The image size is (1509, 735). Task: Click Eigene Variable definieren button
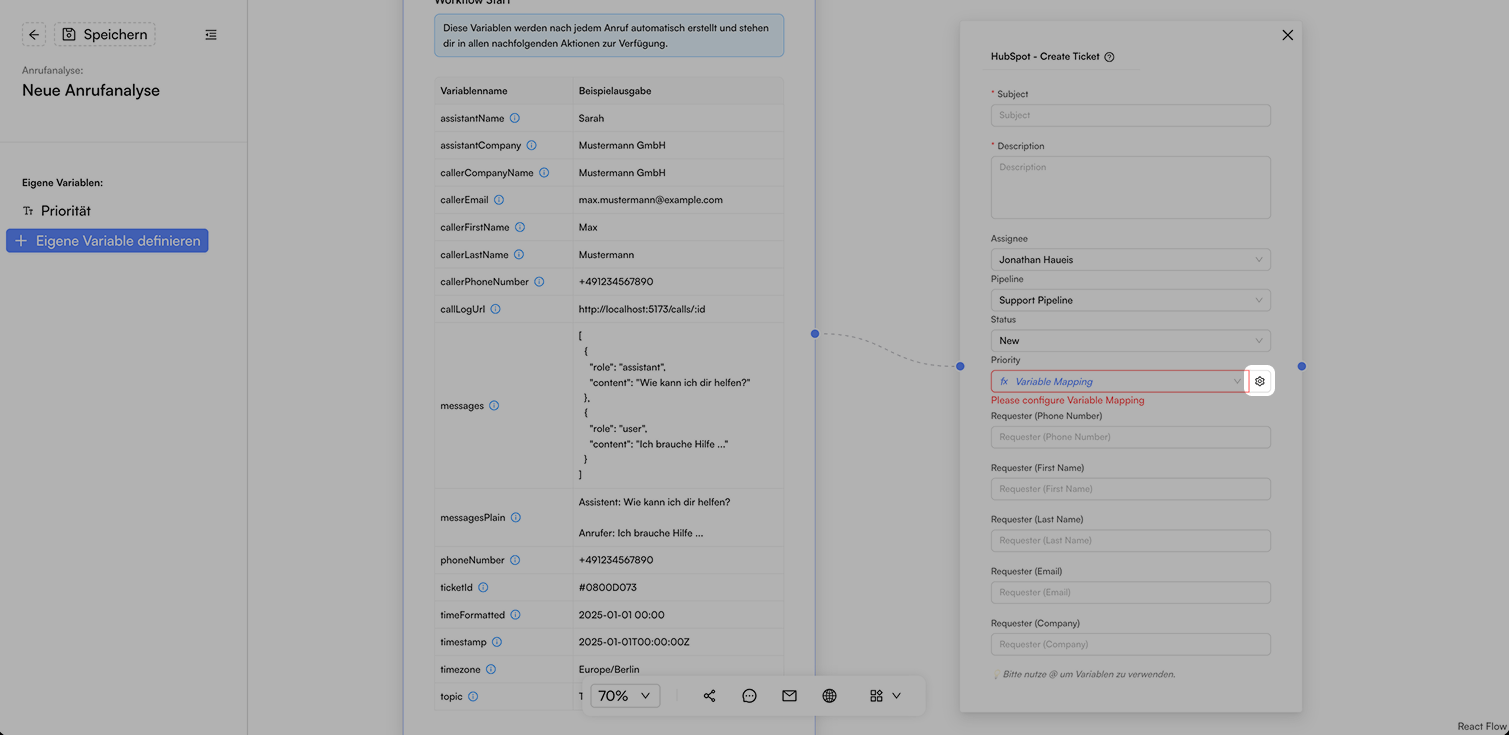pos(107,241)
